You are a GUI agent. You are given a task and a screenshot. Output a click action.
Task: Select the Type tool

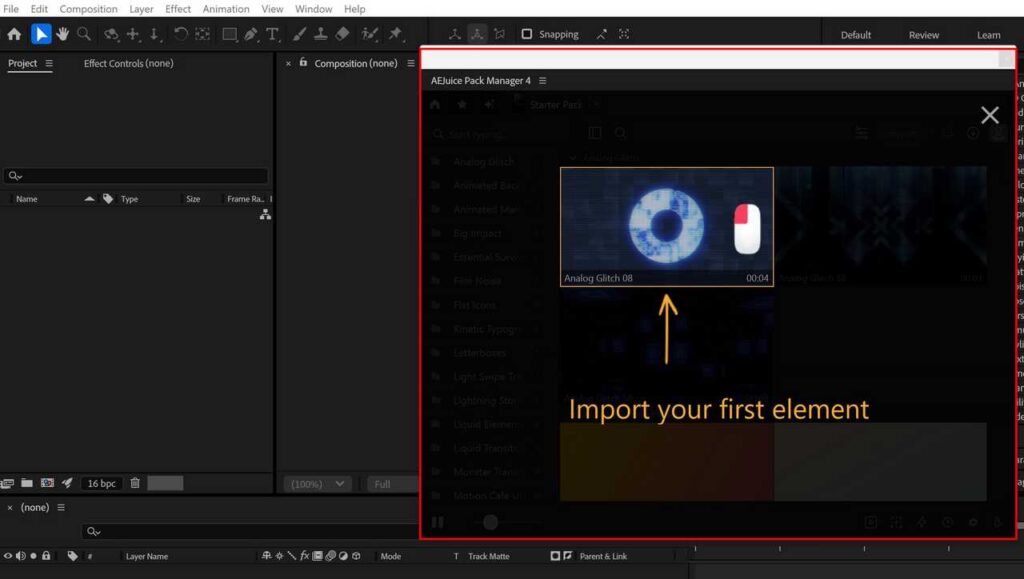click(x=272, y=34)
